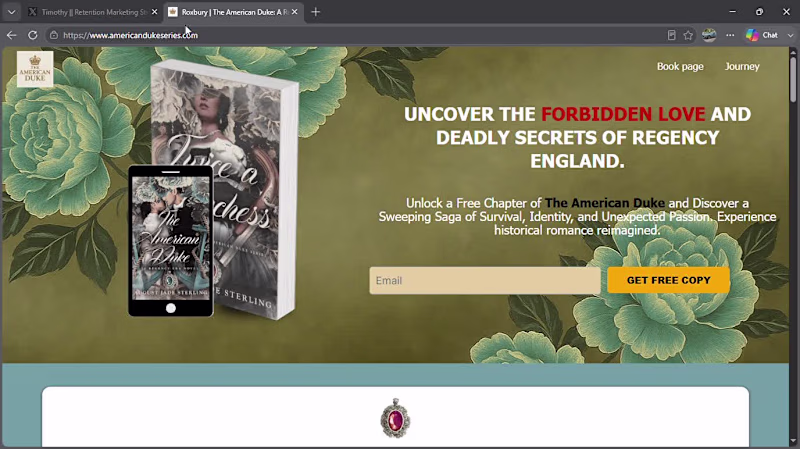Open the Copilot Chat button

762,35
